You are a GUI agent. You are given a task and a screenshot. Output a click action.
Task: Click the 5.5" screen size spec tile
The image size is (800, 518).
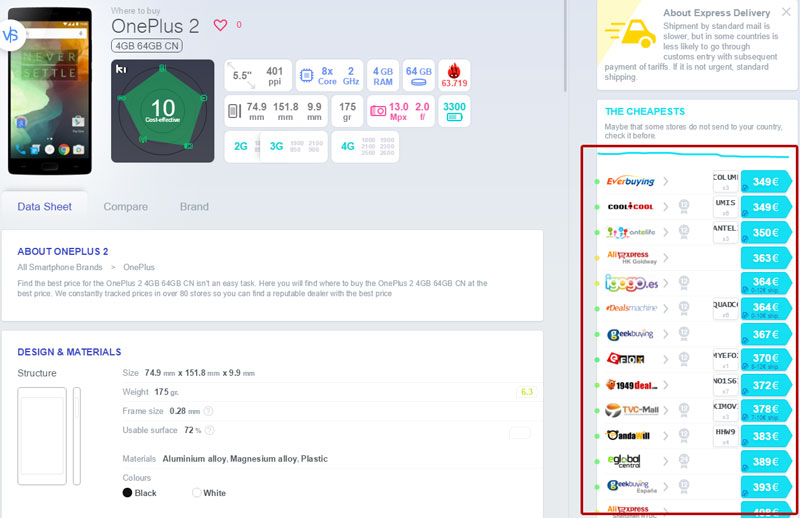pyautogui.click(x=258, y=76)
